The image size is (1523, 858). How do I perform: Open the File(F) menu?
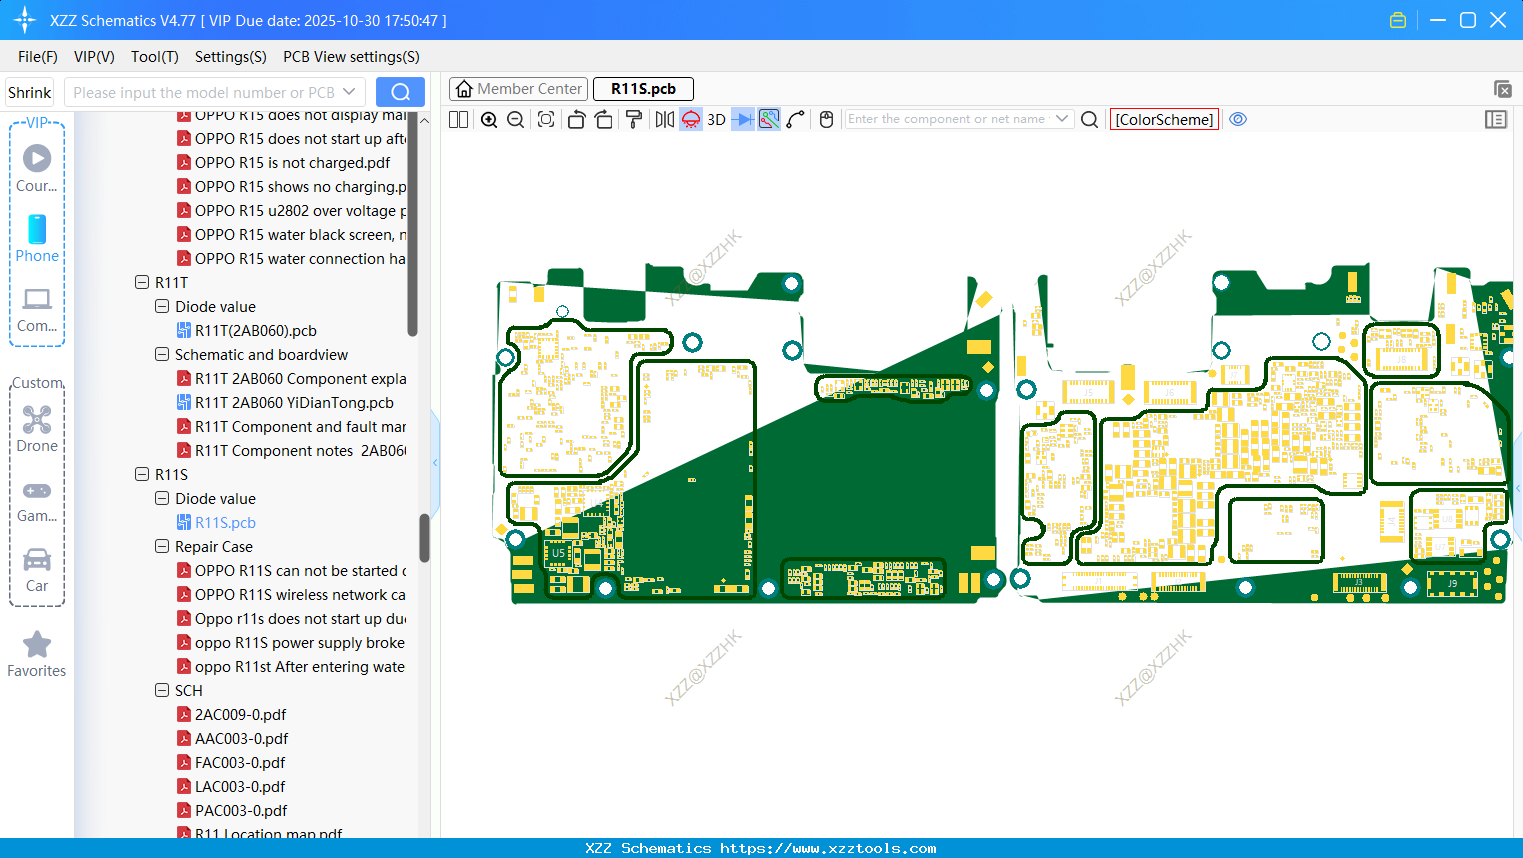pyautogui.click(x=38, y=57)
